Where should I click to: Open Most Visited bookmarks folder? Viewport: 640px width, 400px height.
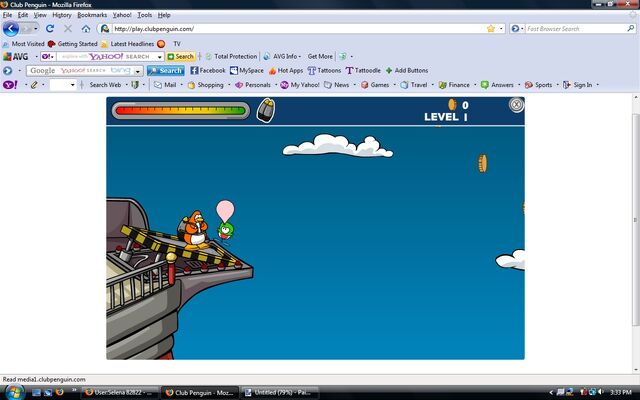[24, 44]
